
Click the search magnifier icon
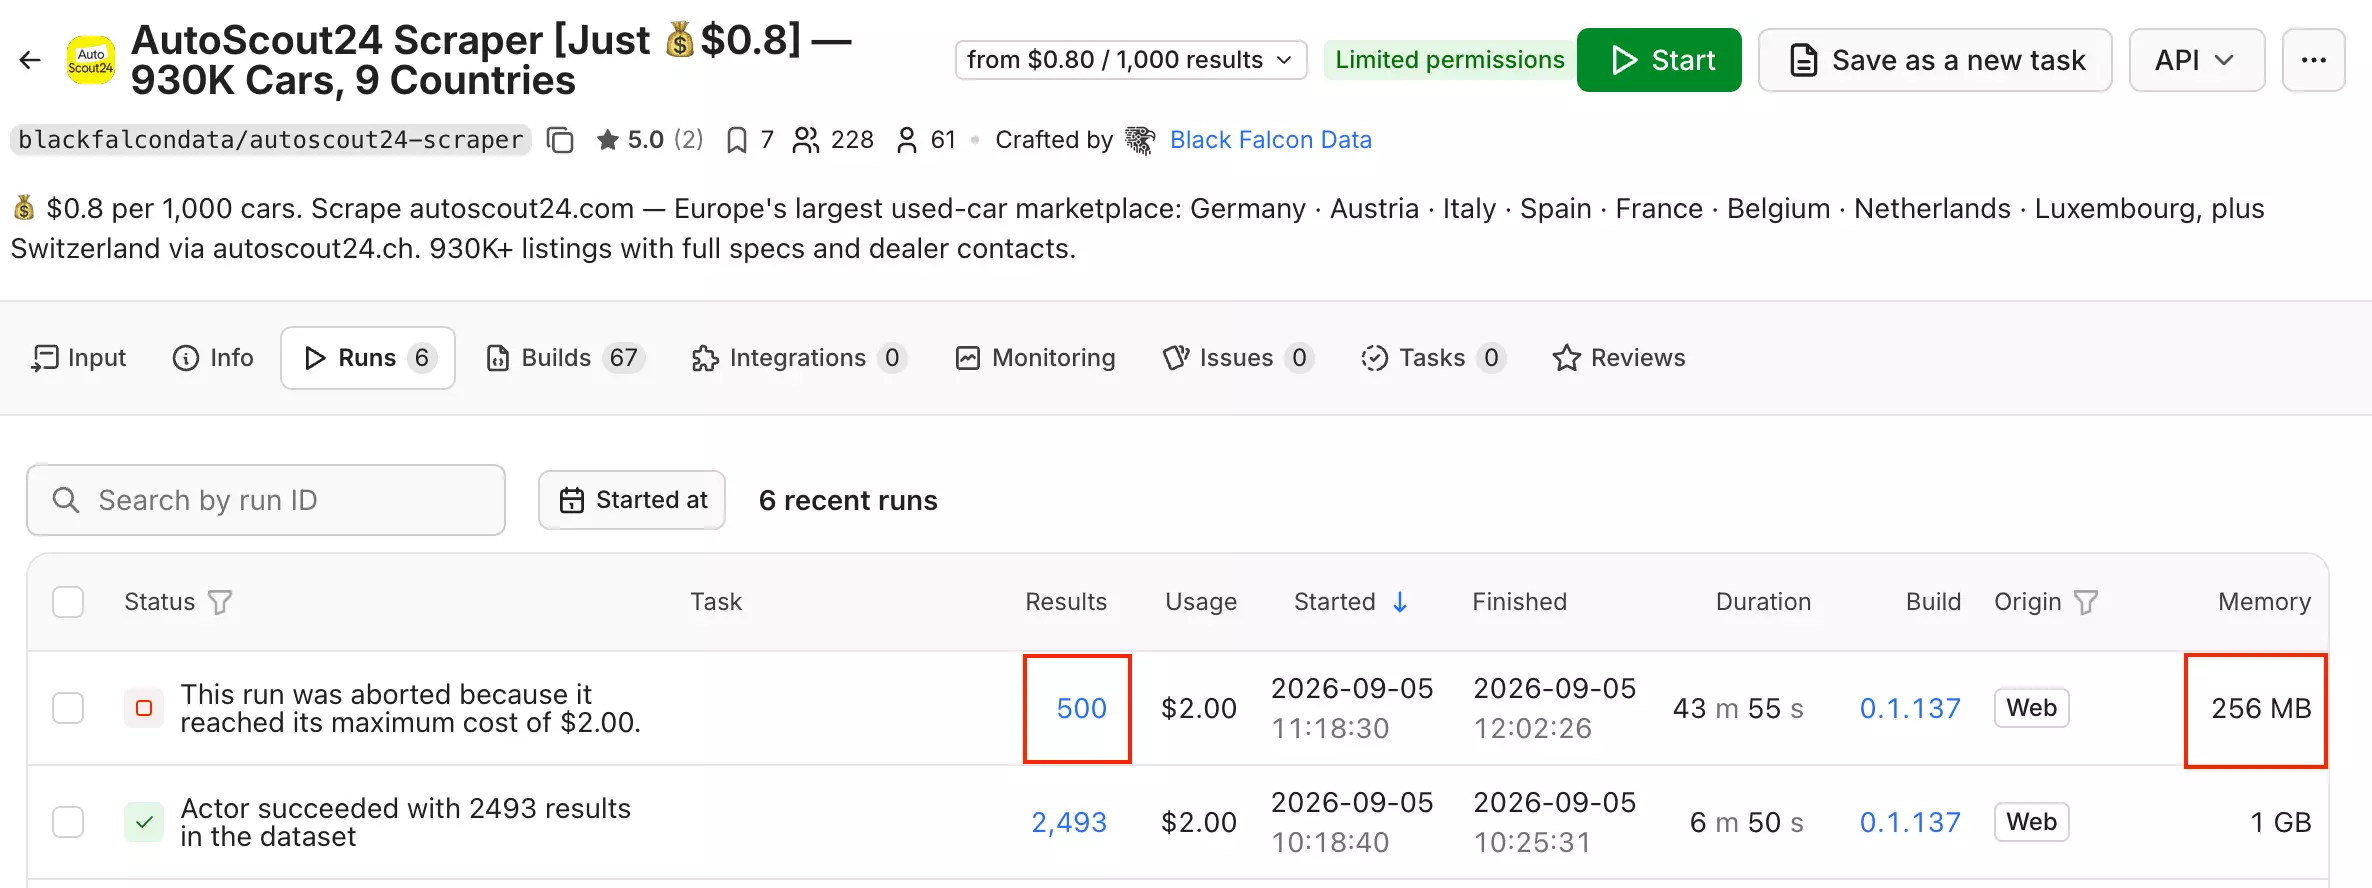66,500
